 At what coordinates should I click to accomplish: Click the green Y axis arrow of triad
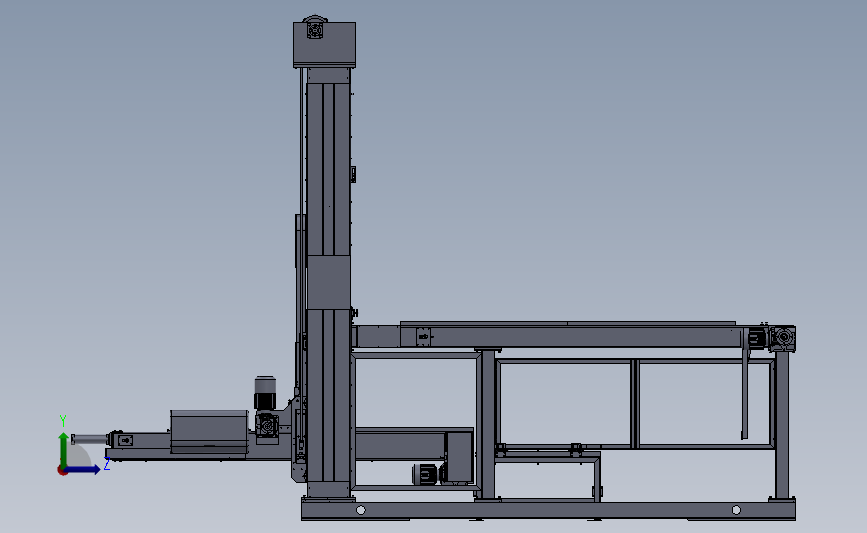click(64, 451)
